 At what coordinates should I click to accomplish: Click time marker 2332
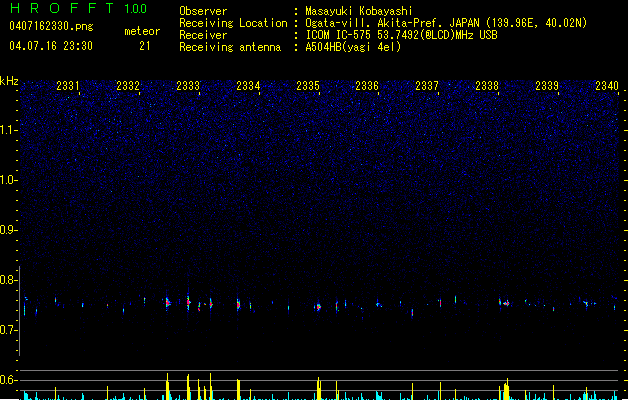pyautogui.click(x=128, y=86)
